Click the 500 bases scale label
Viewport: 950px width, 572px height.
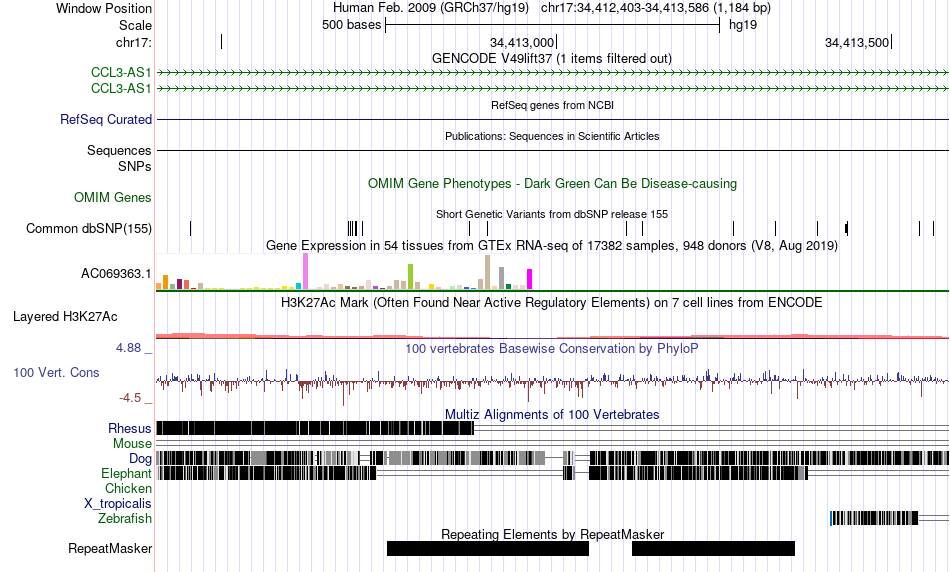click(351, 25)
